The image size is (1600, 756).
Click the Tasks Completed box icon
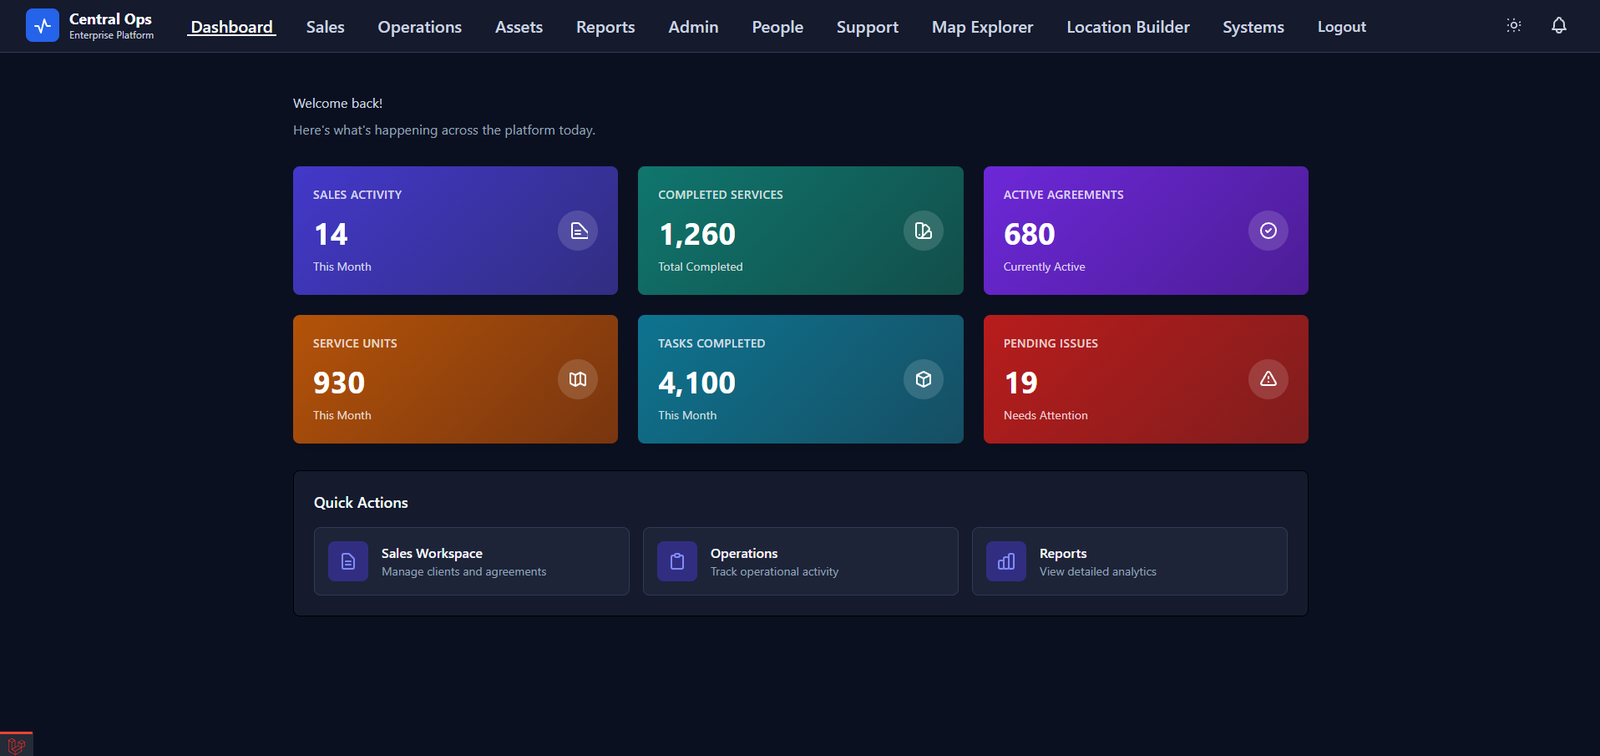tap(923, 379)
